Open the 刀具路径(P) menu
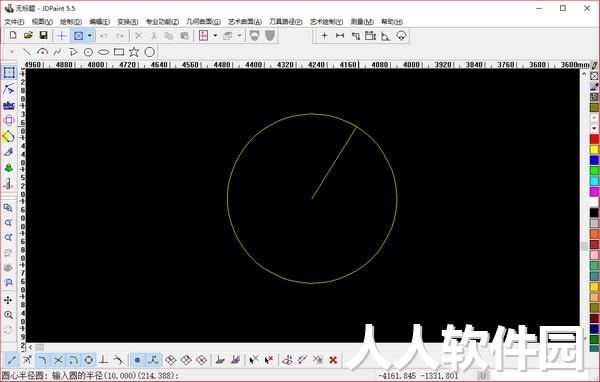This screenshot has height=382, width=600. point(285,21)
